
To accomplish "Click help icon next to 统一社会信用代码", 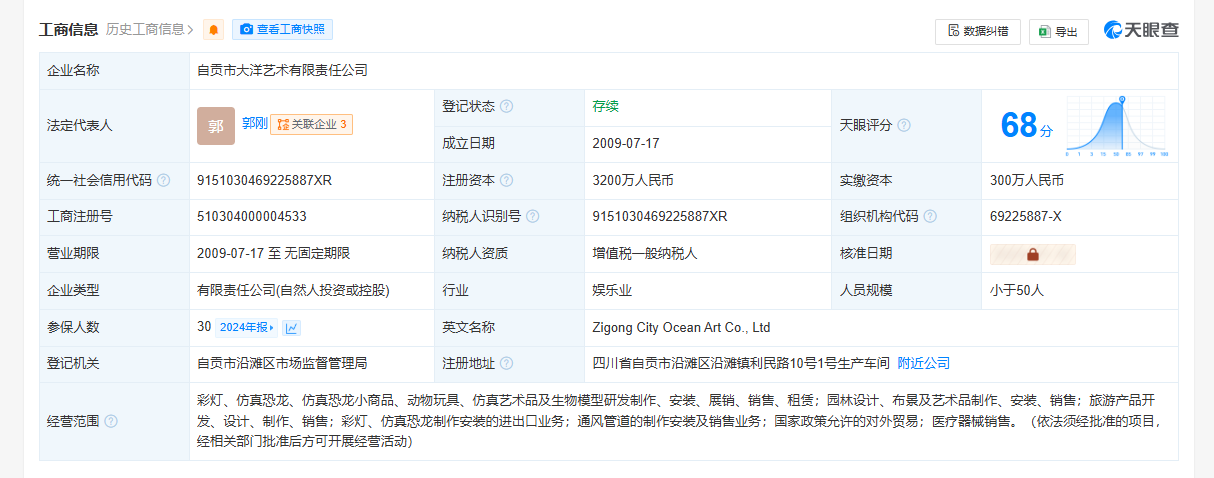I will 163,181.
